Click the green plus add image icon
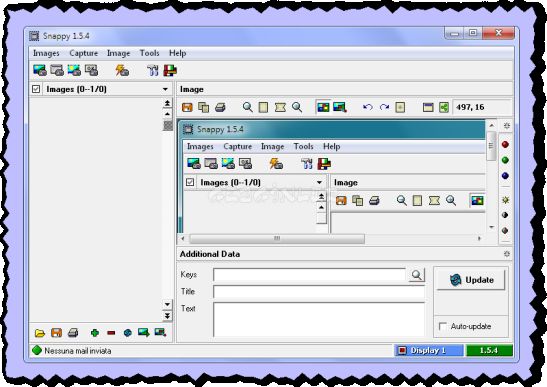 (95, 333)
